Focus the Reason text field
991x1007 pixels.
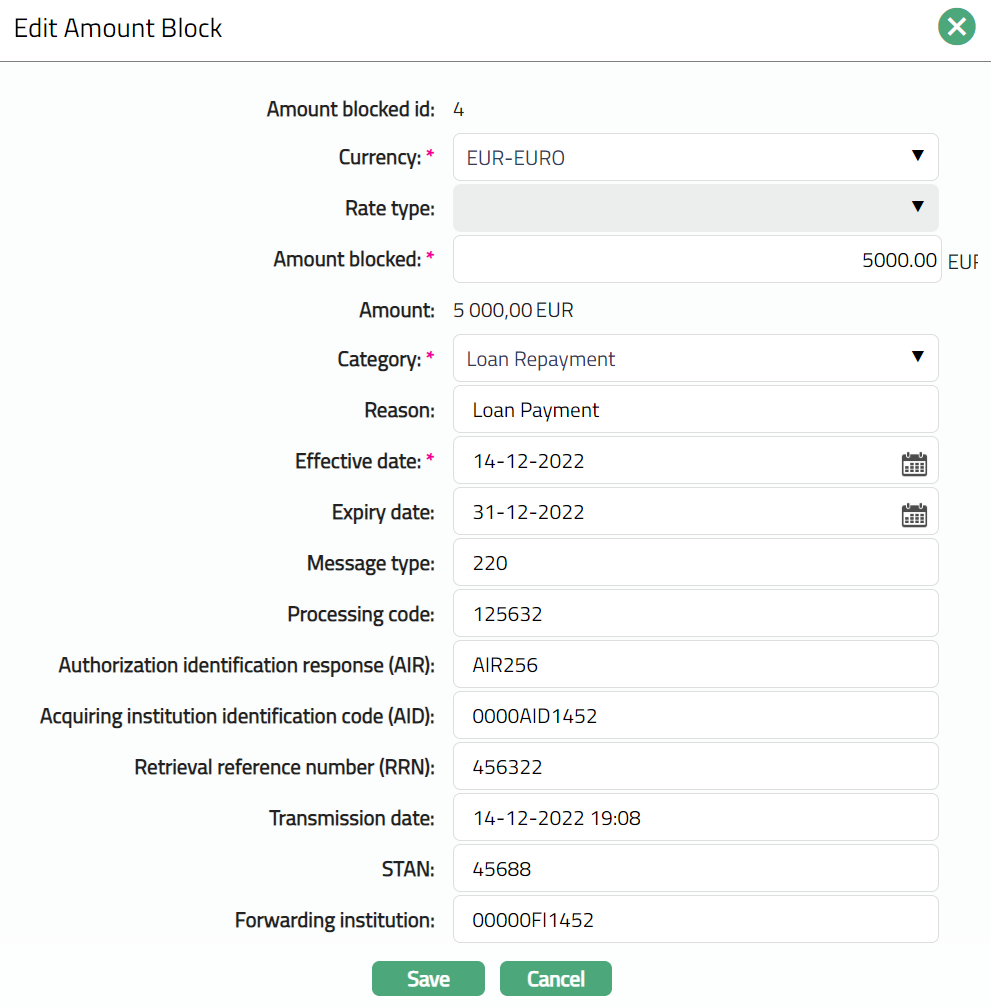tap(695, 410)
